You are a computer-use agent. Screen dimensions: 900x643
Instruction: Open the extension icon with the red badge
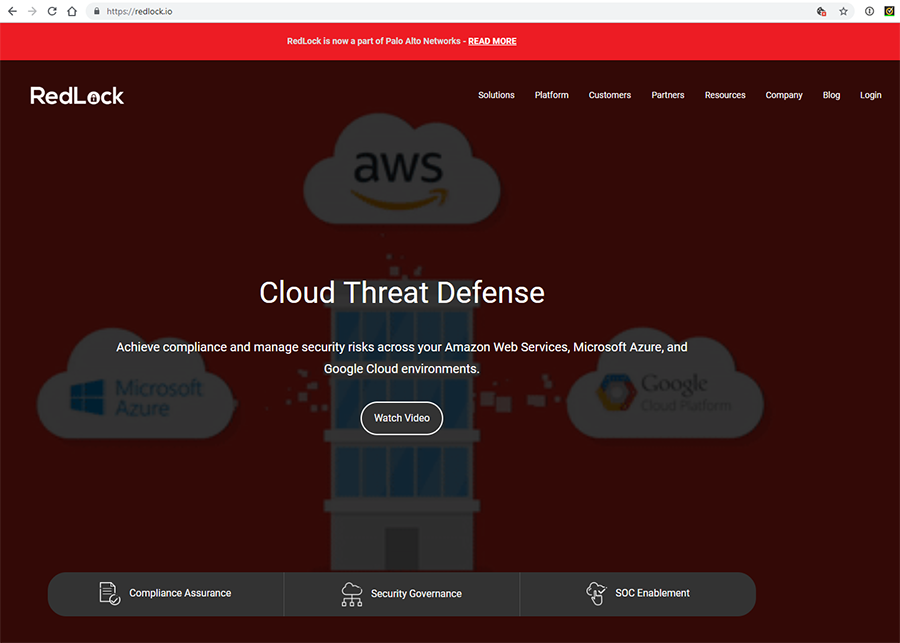pos(821,11)
